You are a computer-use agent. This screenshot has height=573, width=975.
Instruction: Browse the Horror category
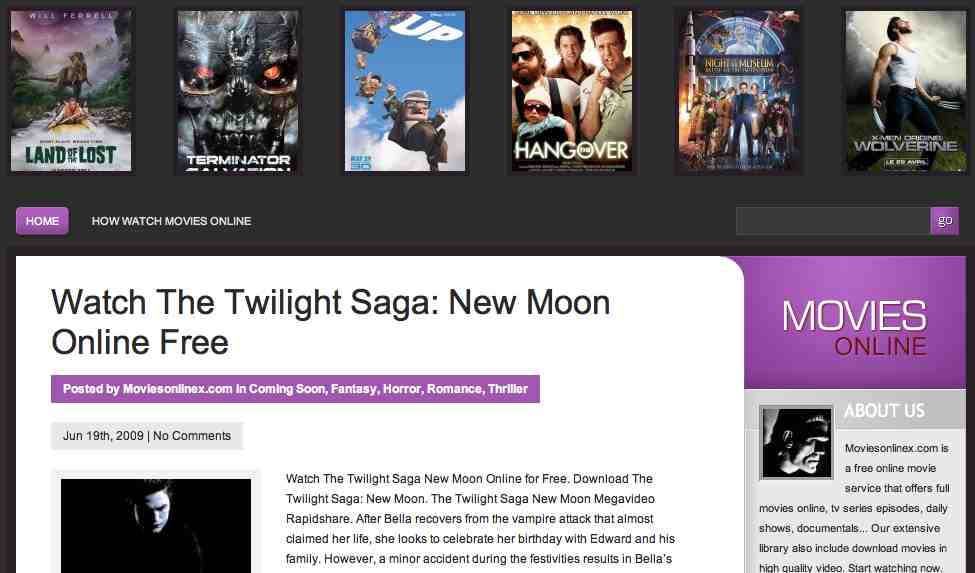(x=402, y=389)
